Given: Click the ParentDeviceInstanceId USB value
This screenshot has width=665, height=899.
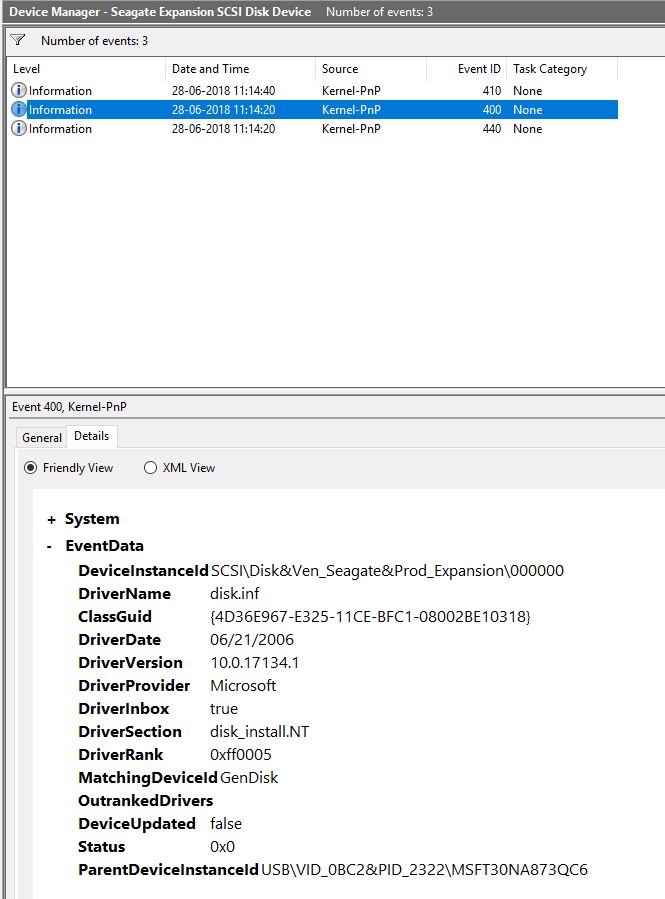Looking at the screenshot, I should 425,870.
